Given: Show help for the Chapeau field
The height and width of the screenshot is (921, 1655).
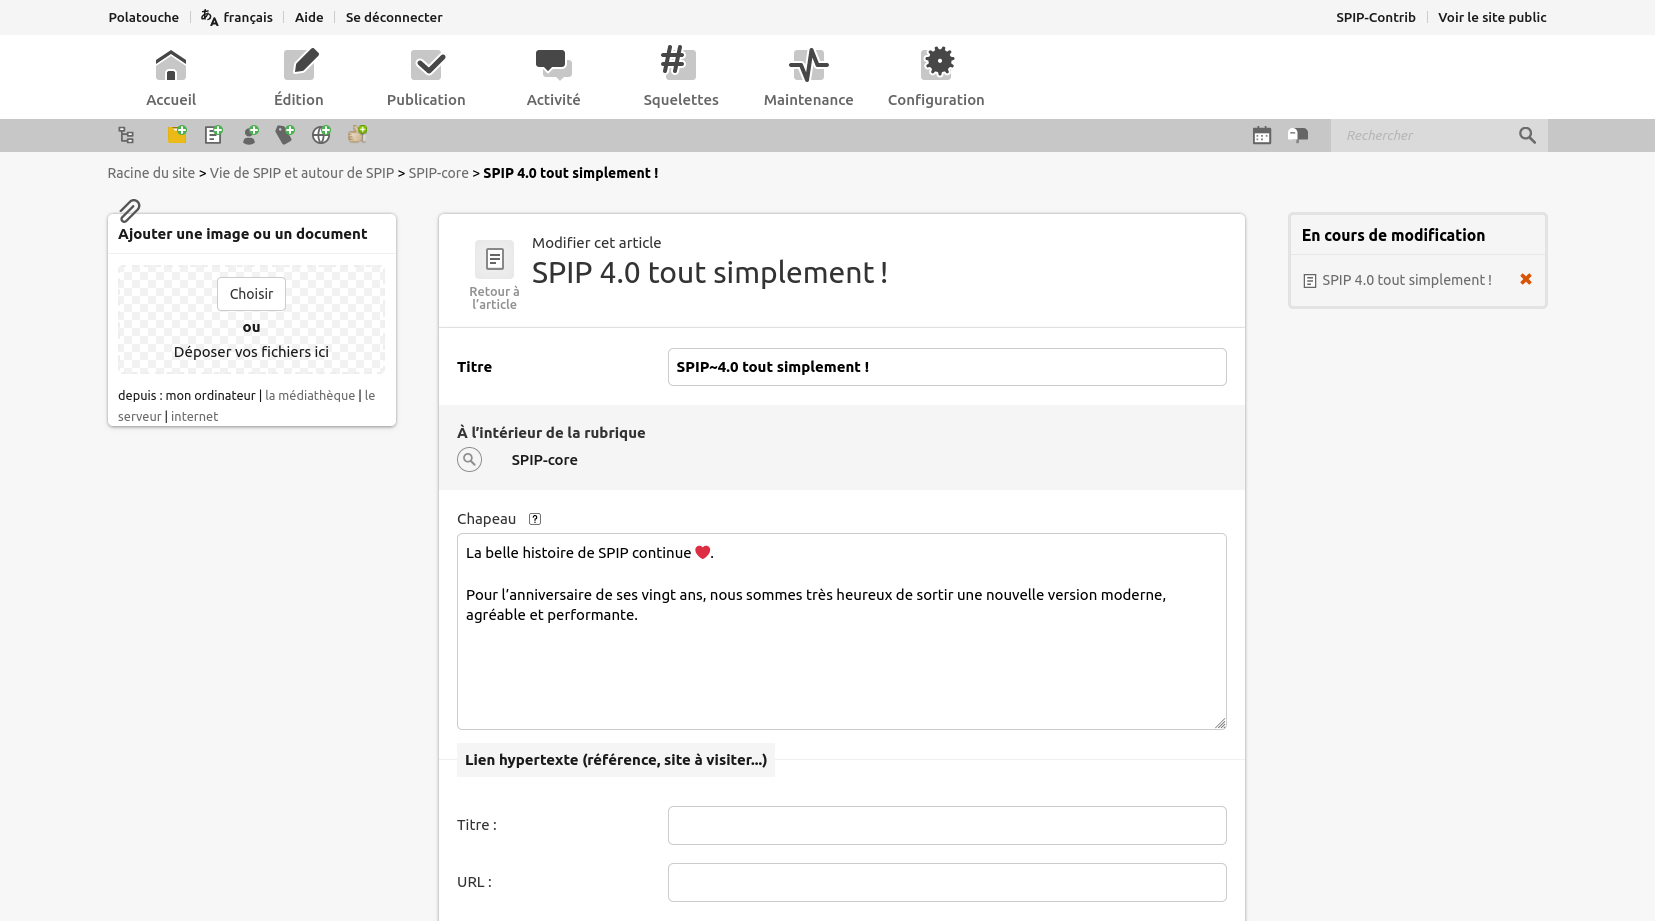Looking at the screenshot, I should point(535,519).
